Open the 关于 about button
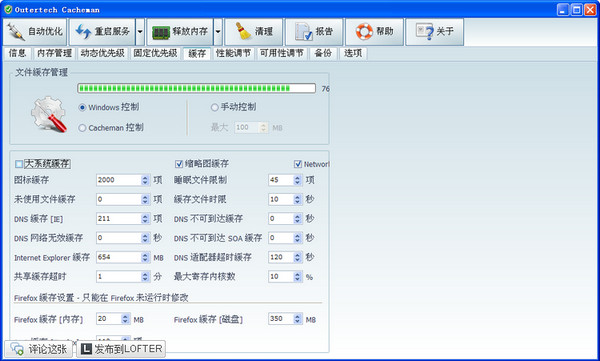The width and height of the screenshot is (600, 361). pyautogui.click(x=435, y=32)
